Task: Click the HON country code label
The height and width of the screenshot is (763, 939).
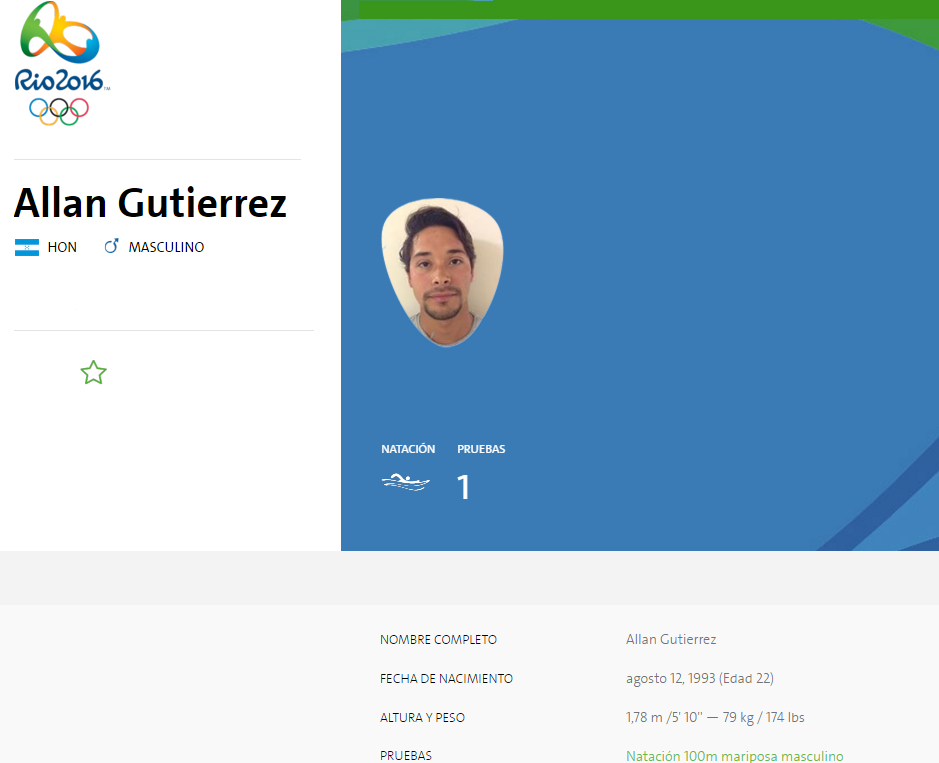Action: click(x=62, y=246)
